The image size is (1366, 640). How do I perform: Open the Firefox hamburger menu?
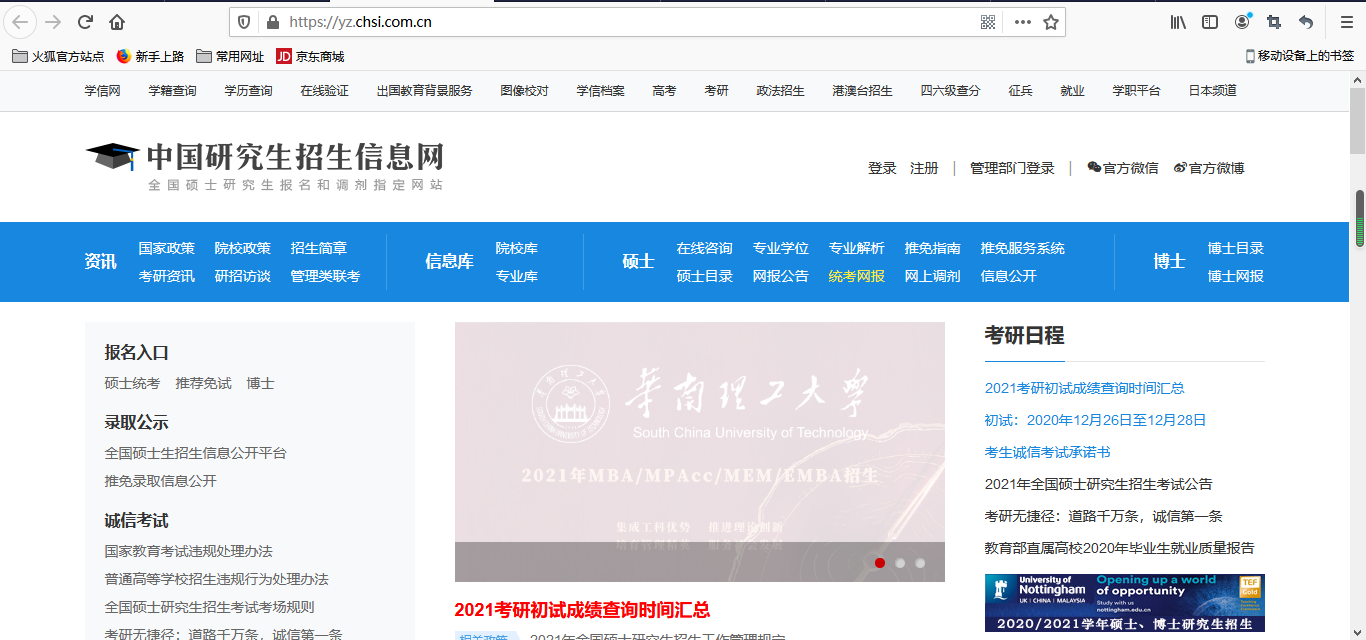click(x=1346, y=22)
